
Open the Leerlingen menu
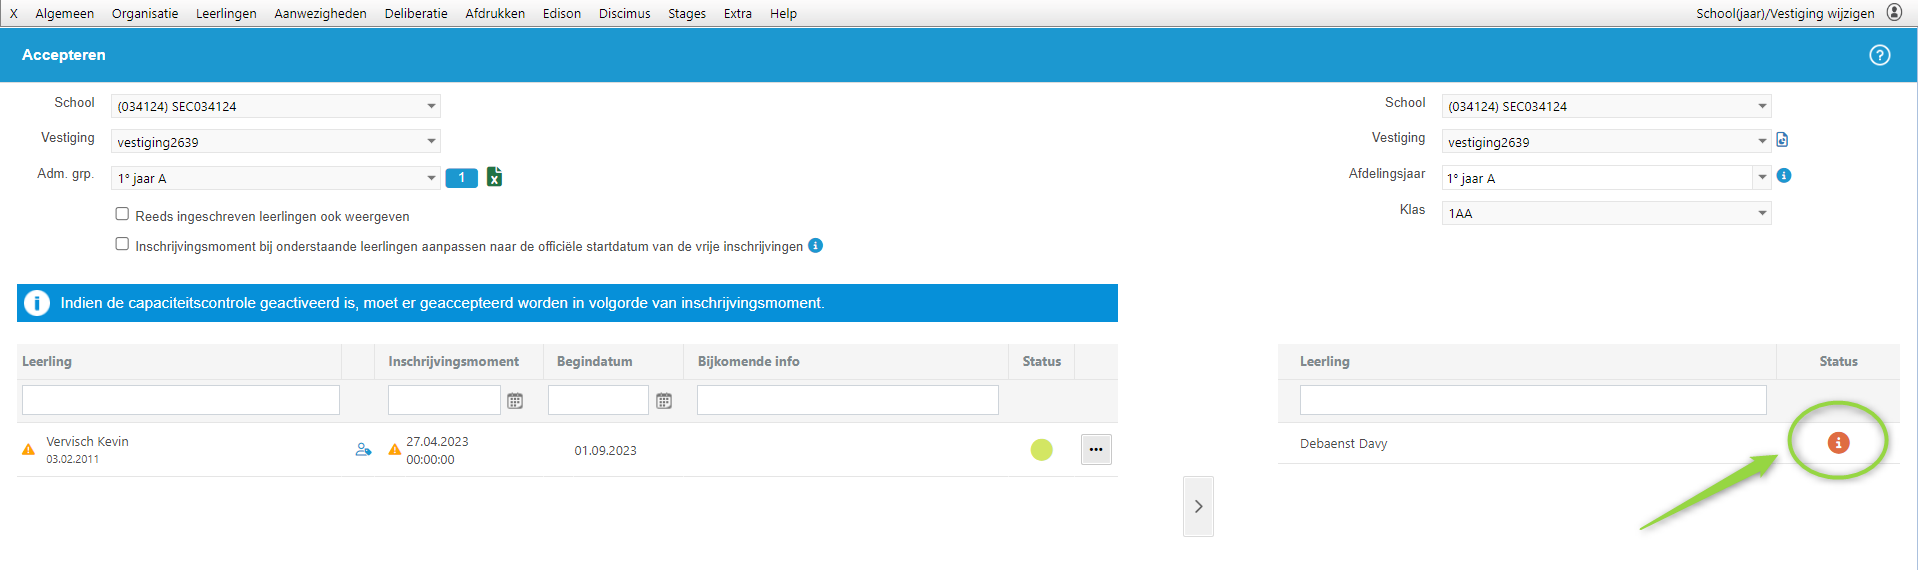point(226,13)
